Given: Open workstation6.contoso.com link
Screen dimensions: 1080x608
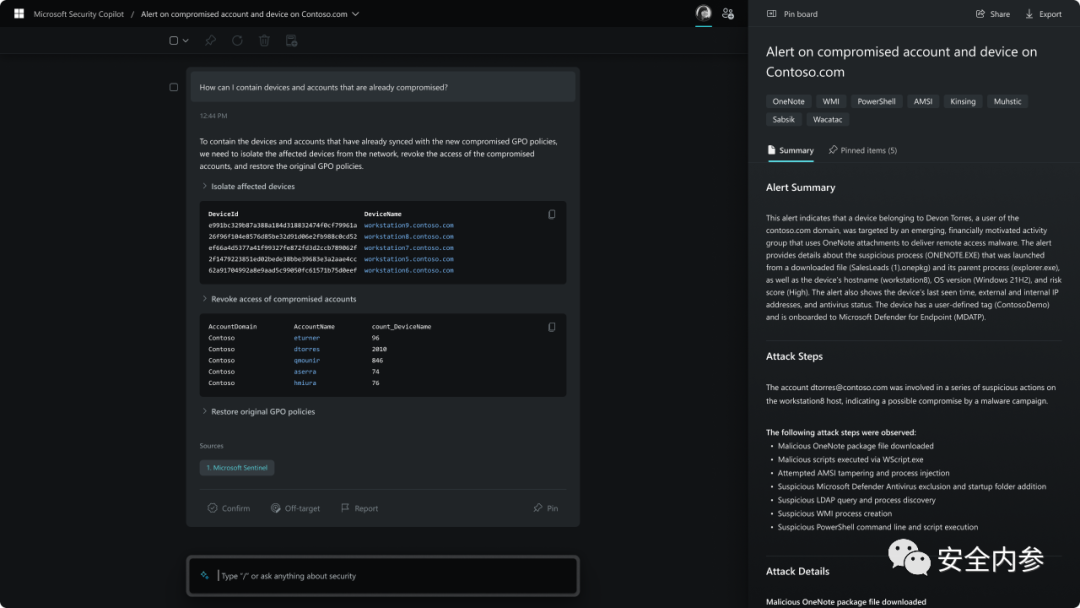Looking at the screenshot, I should click(409, 270).
